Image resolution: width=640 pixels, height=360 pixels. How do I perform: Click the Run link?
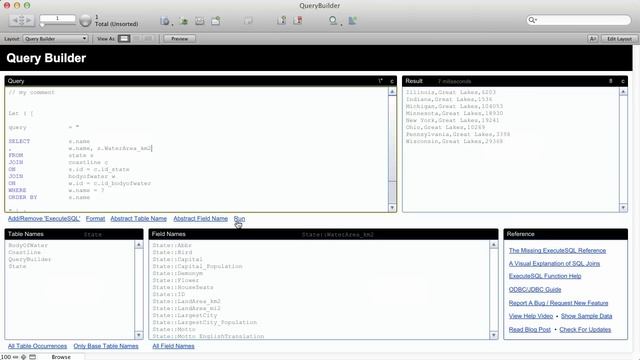[x=239, y=219]
